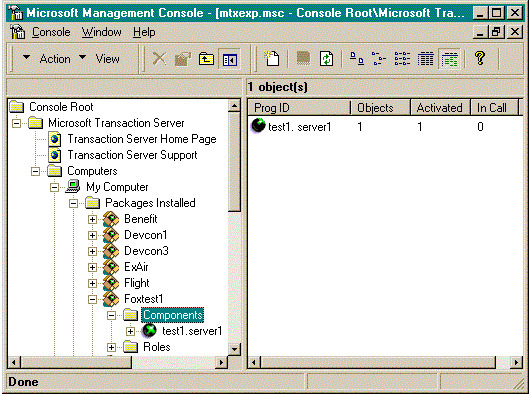Click the Benefit package icon
Image resolution: width=530 pixels, height=394 pixels.
tap(111, 219)
